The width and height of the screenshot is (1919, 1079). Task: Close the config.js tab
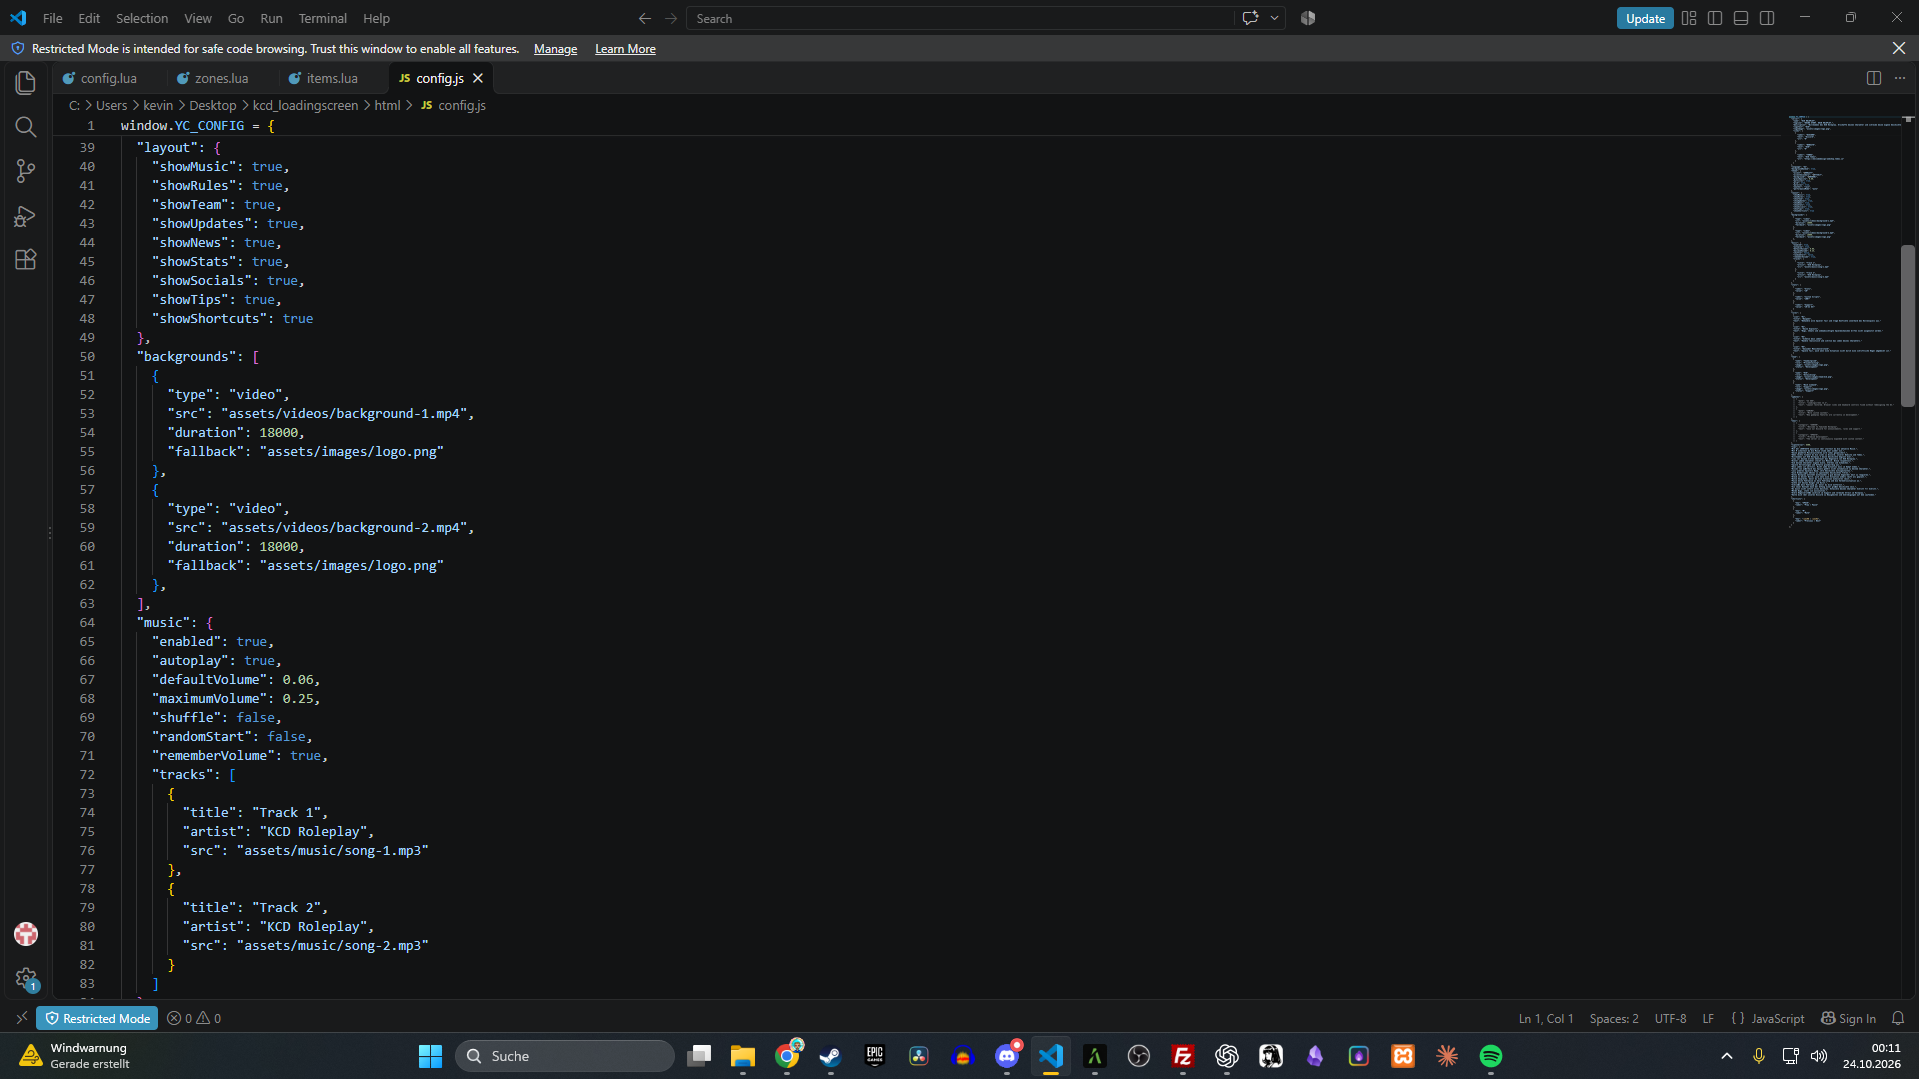click(x=478, y=78)
